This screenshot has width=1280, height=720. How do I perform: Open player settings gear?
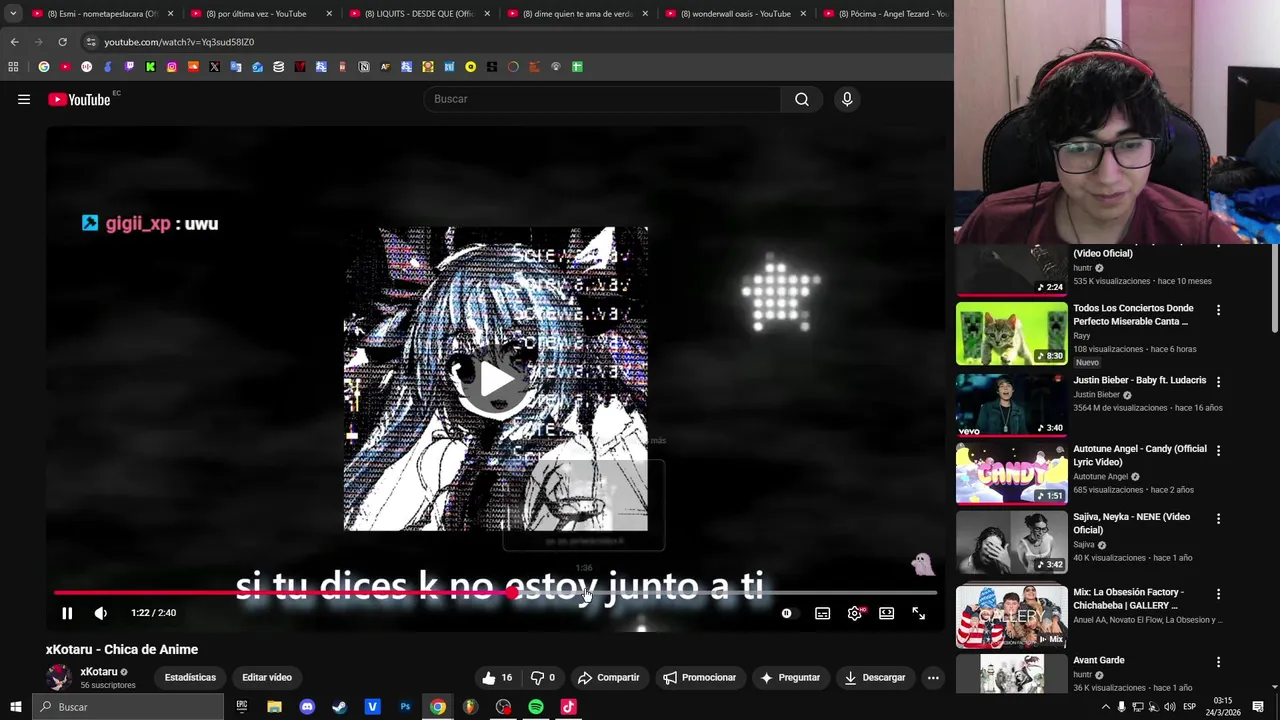point(854,613)
